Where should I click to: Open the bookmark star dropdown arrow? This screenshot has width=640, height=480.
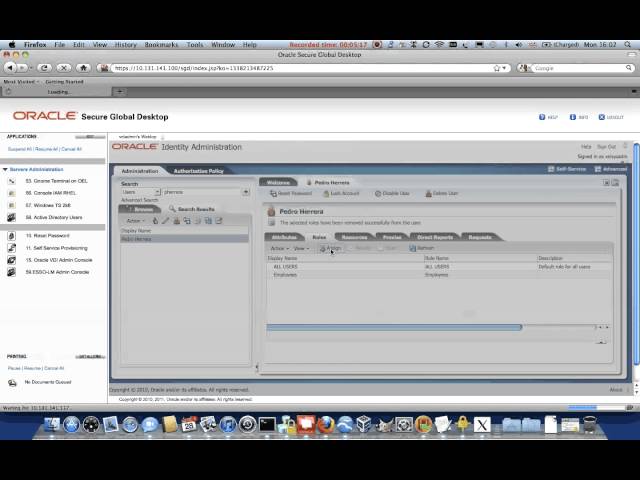pos(504,68)
